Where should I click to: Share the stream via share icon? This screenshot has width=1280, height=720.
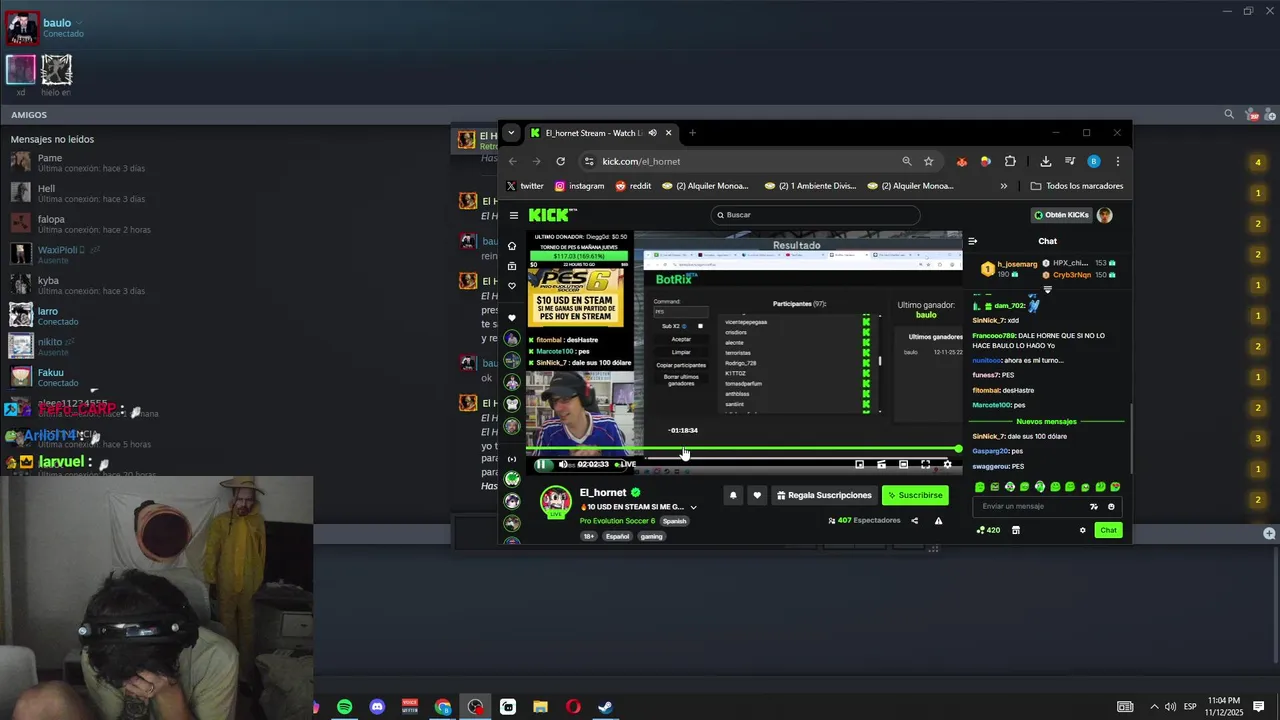pyautogui.click(x=914, y=520)
